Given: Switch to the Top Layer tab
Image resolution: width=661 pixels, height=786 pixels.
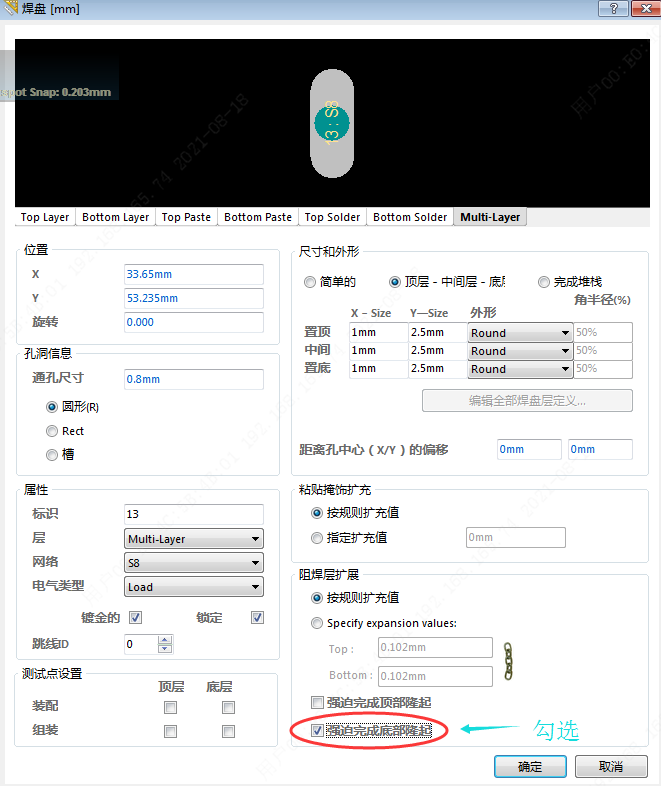Looking at the screenshot, I should pos(45,217).
